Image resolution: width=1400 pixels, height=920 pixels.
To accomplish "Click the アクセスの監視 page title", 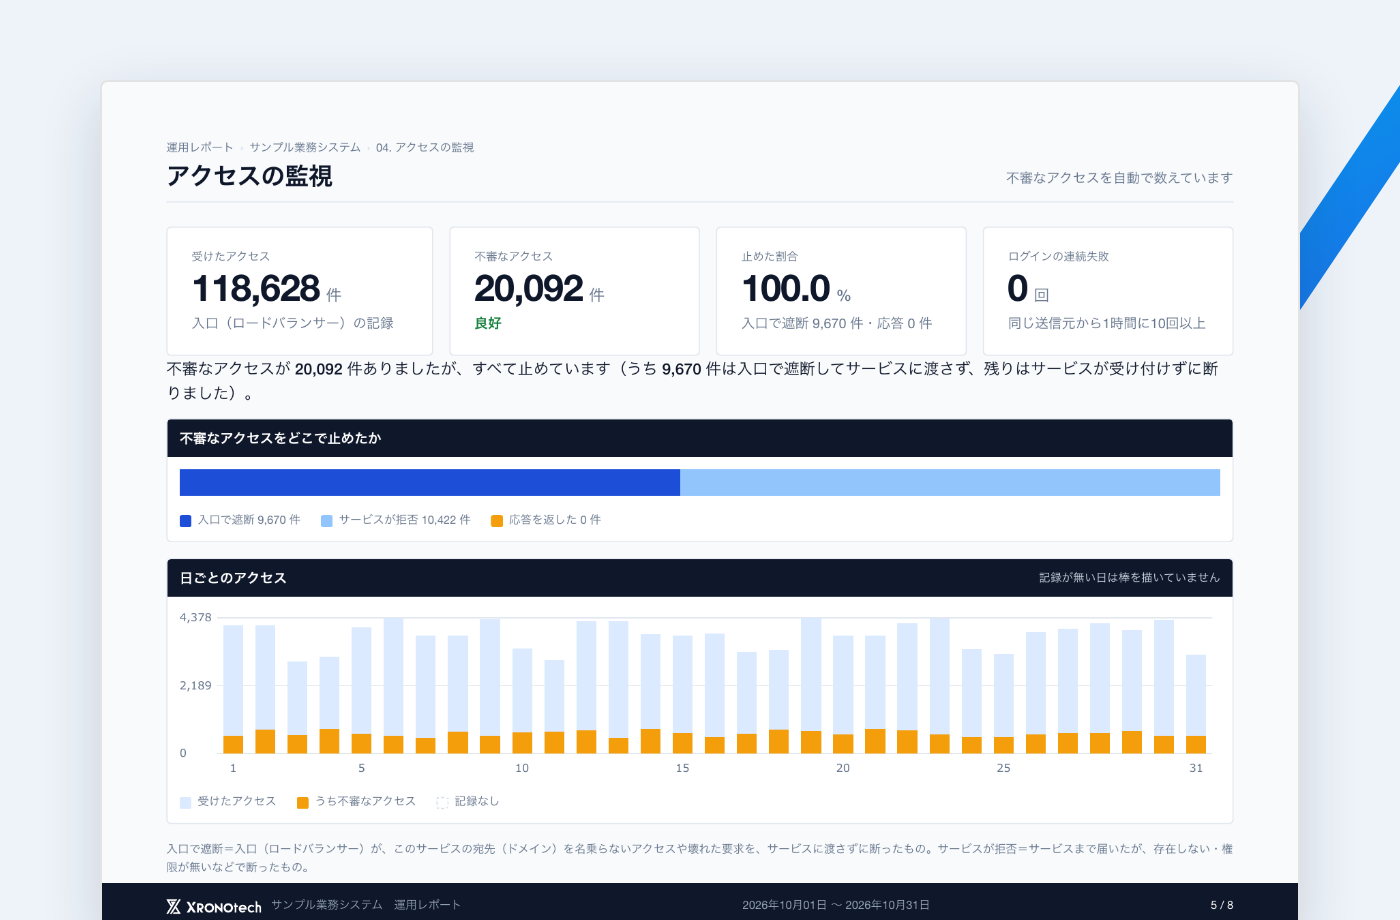I will pyautogui.click(x=249, y=176).
